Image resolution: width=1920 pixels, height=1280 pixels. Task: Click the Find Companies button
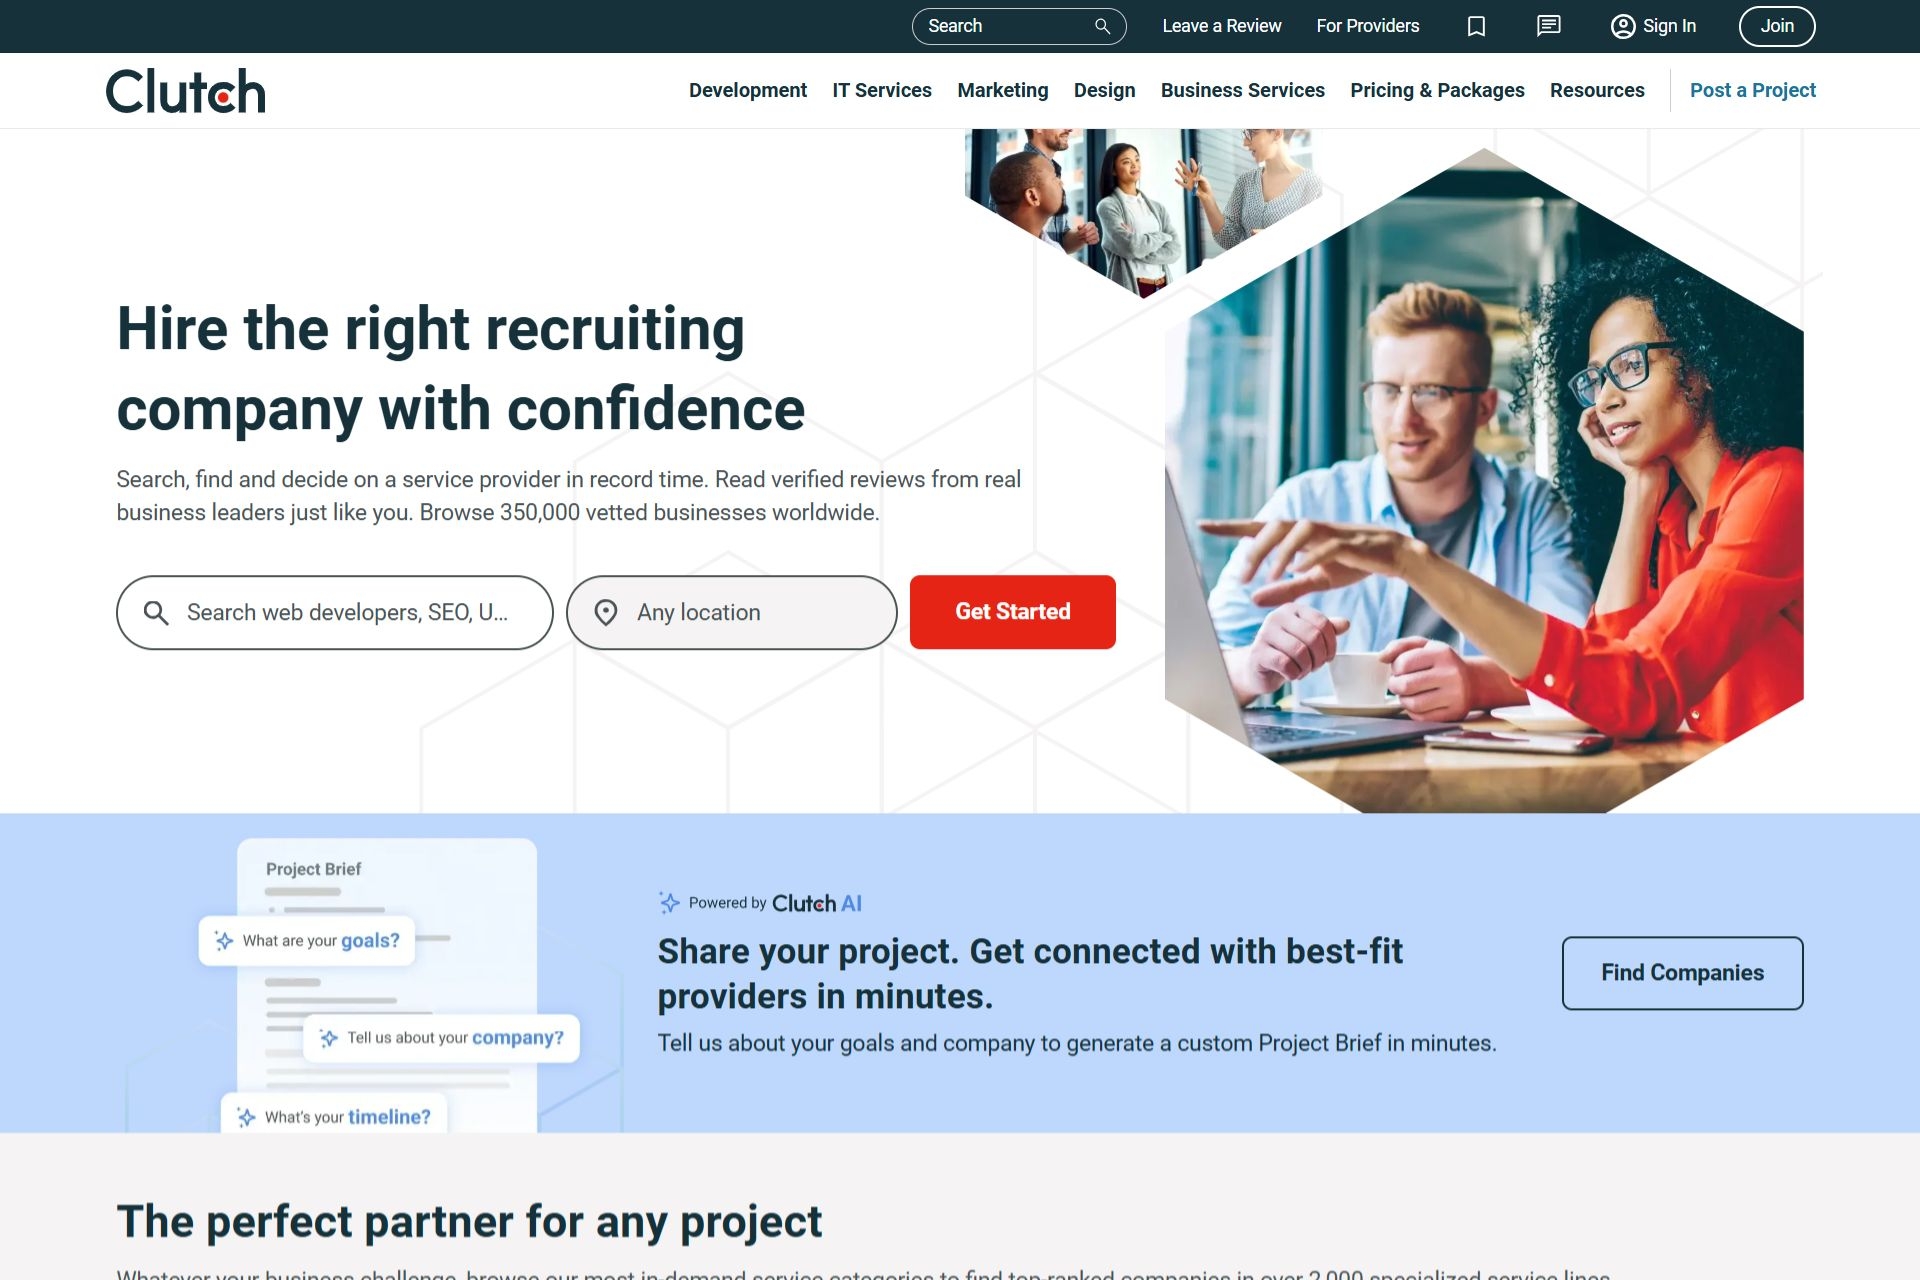1682,973
